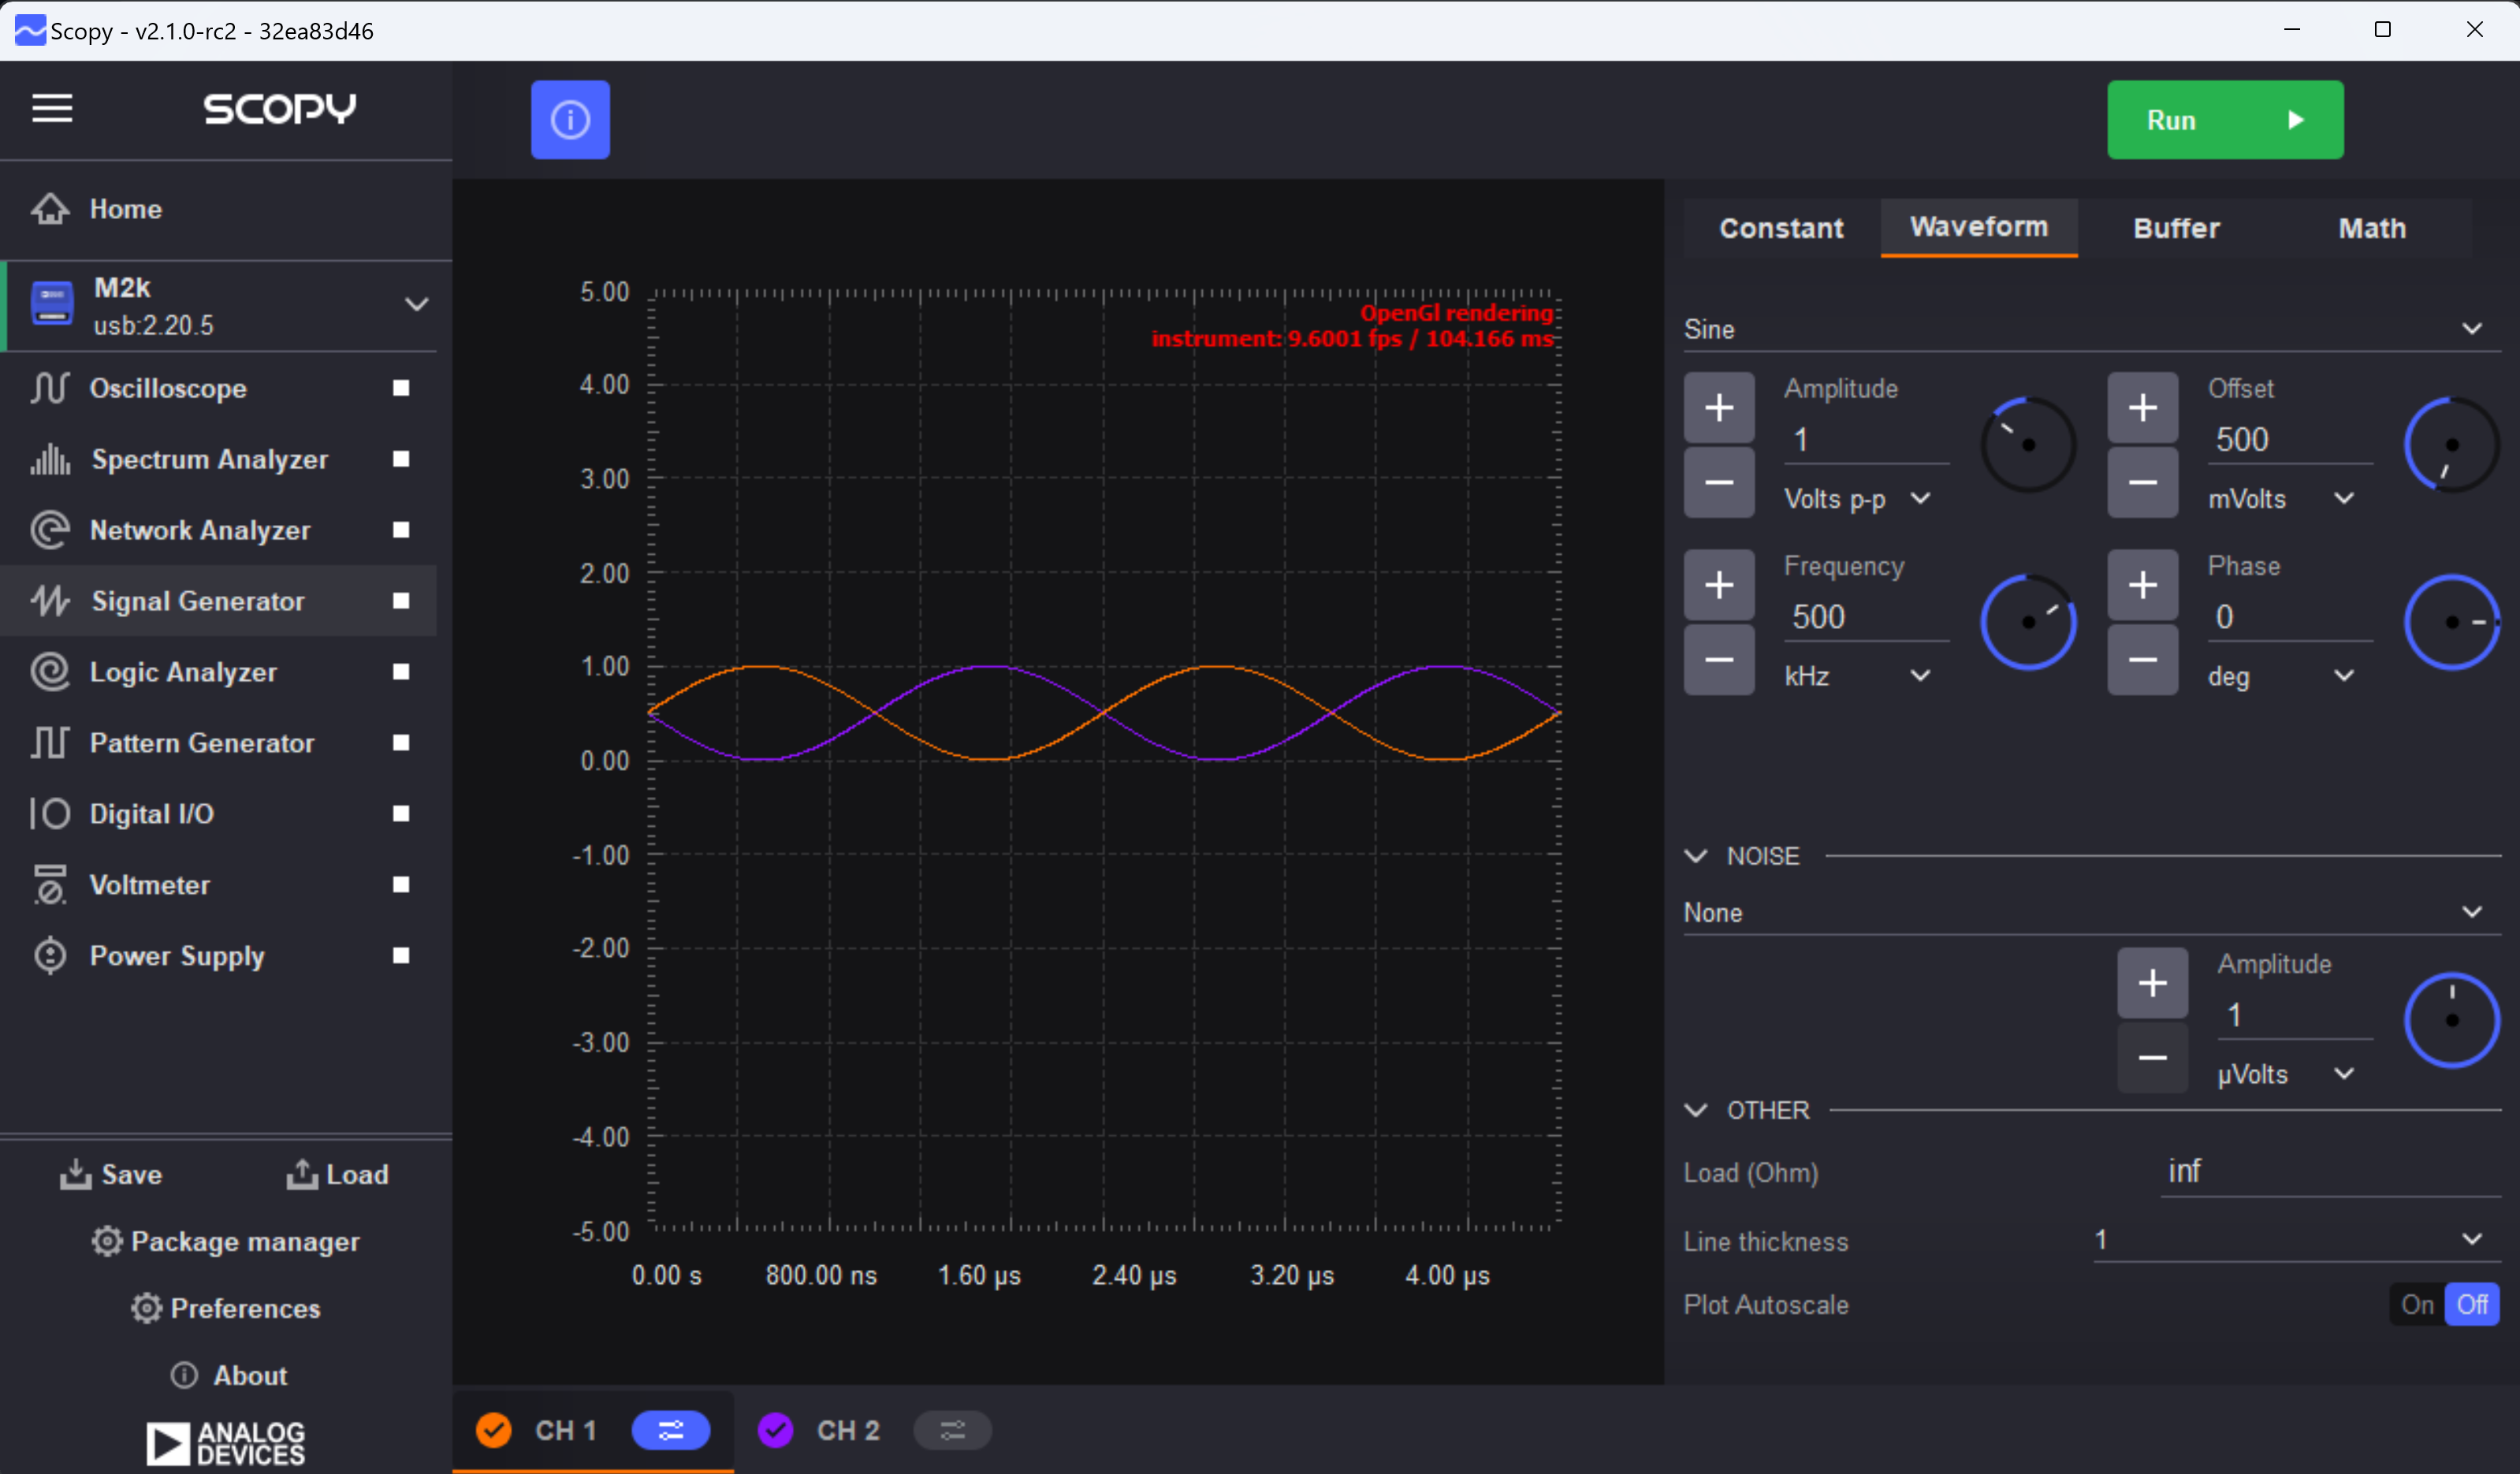
Task: Expand the M2k device dropdown chevron
Action: pos(417,304)
